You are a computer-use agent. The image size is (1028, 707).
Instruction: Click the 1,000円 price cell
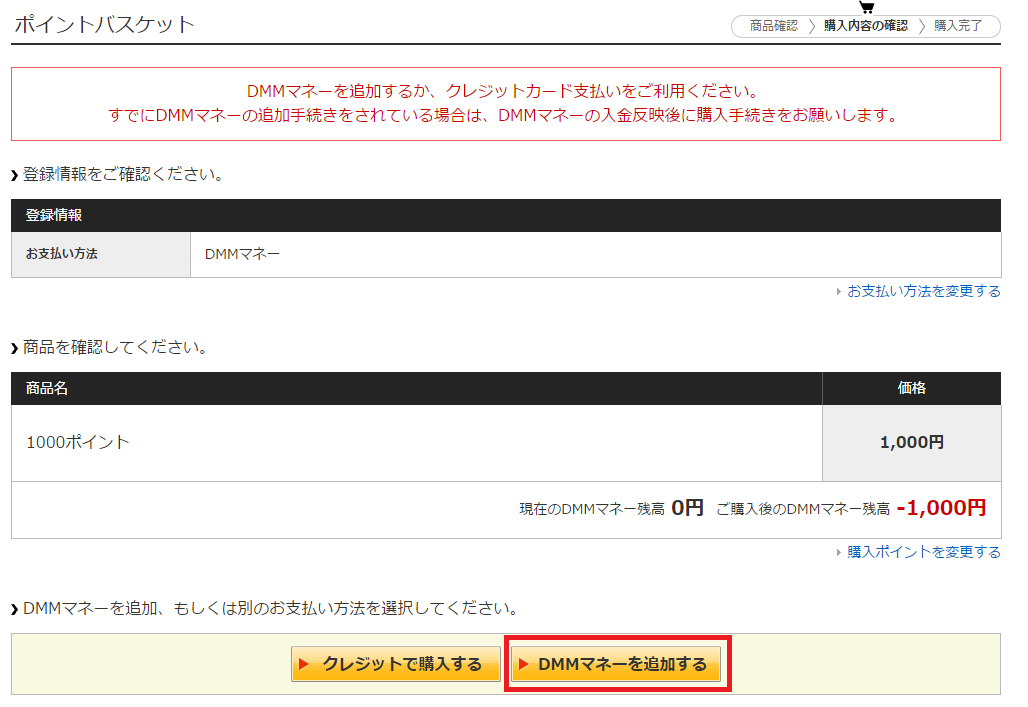coord(911,442)
